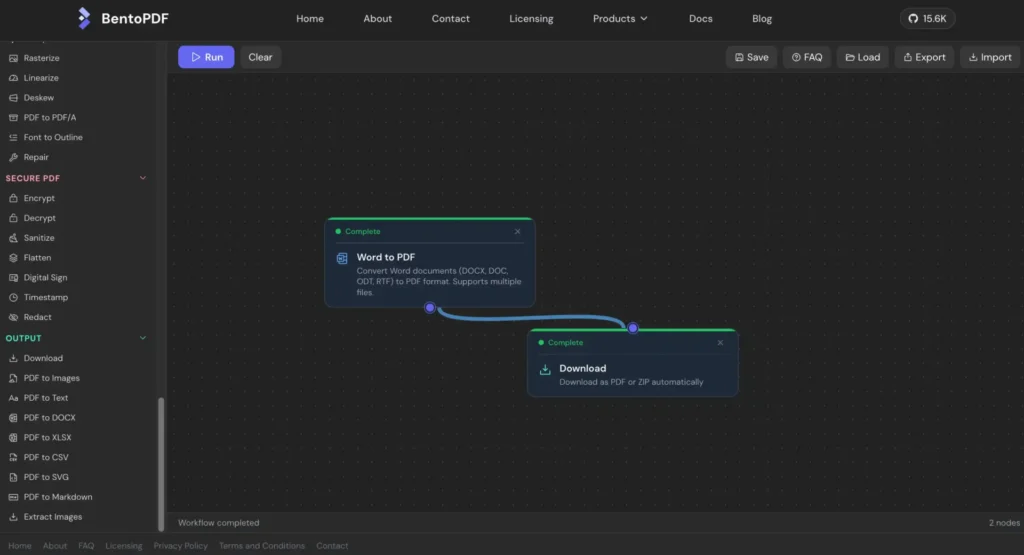Open the Products dropdown menu

[x=620, y=19]
